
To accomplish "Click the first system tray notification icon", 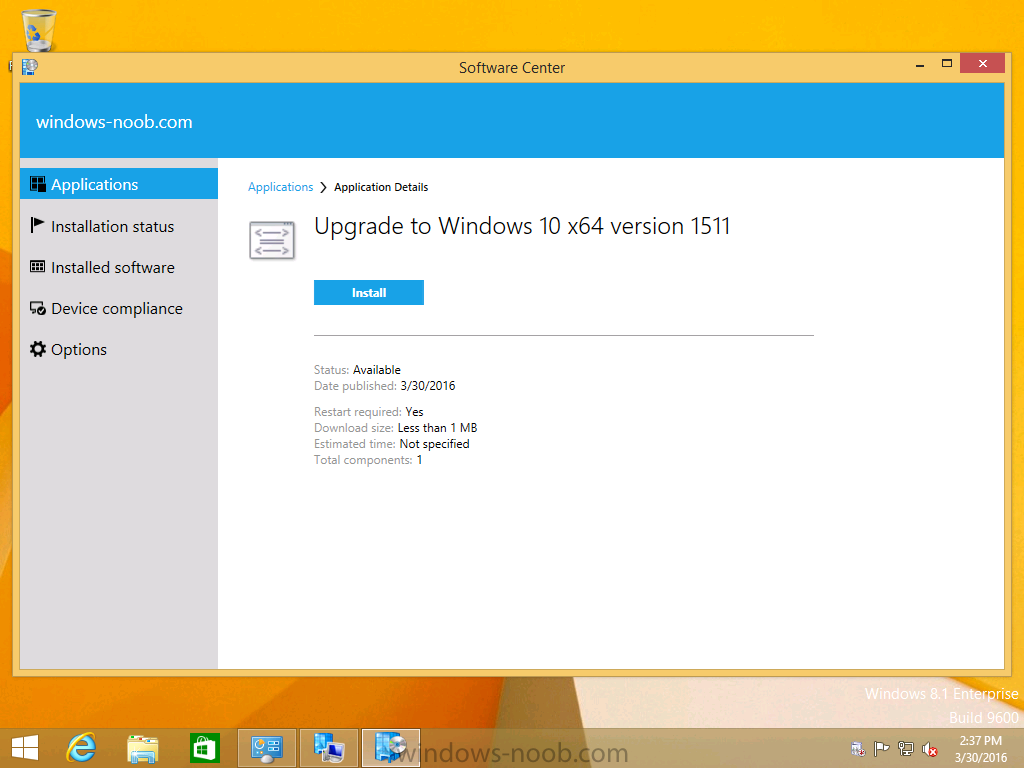I will [x=858, y=749].
